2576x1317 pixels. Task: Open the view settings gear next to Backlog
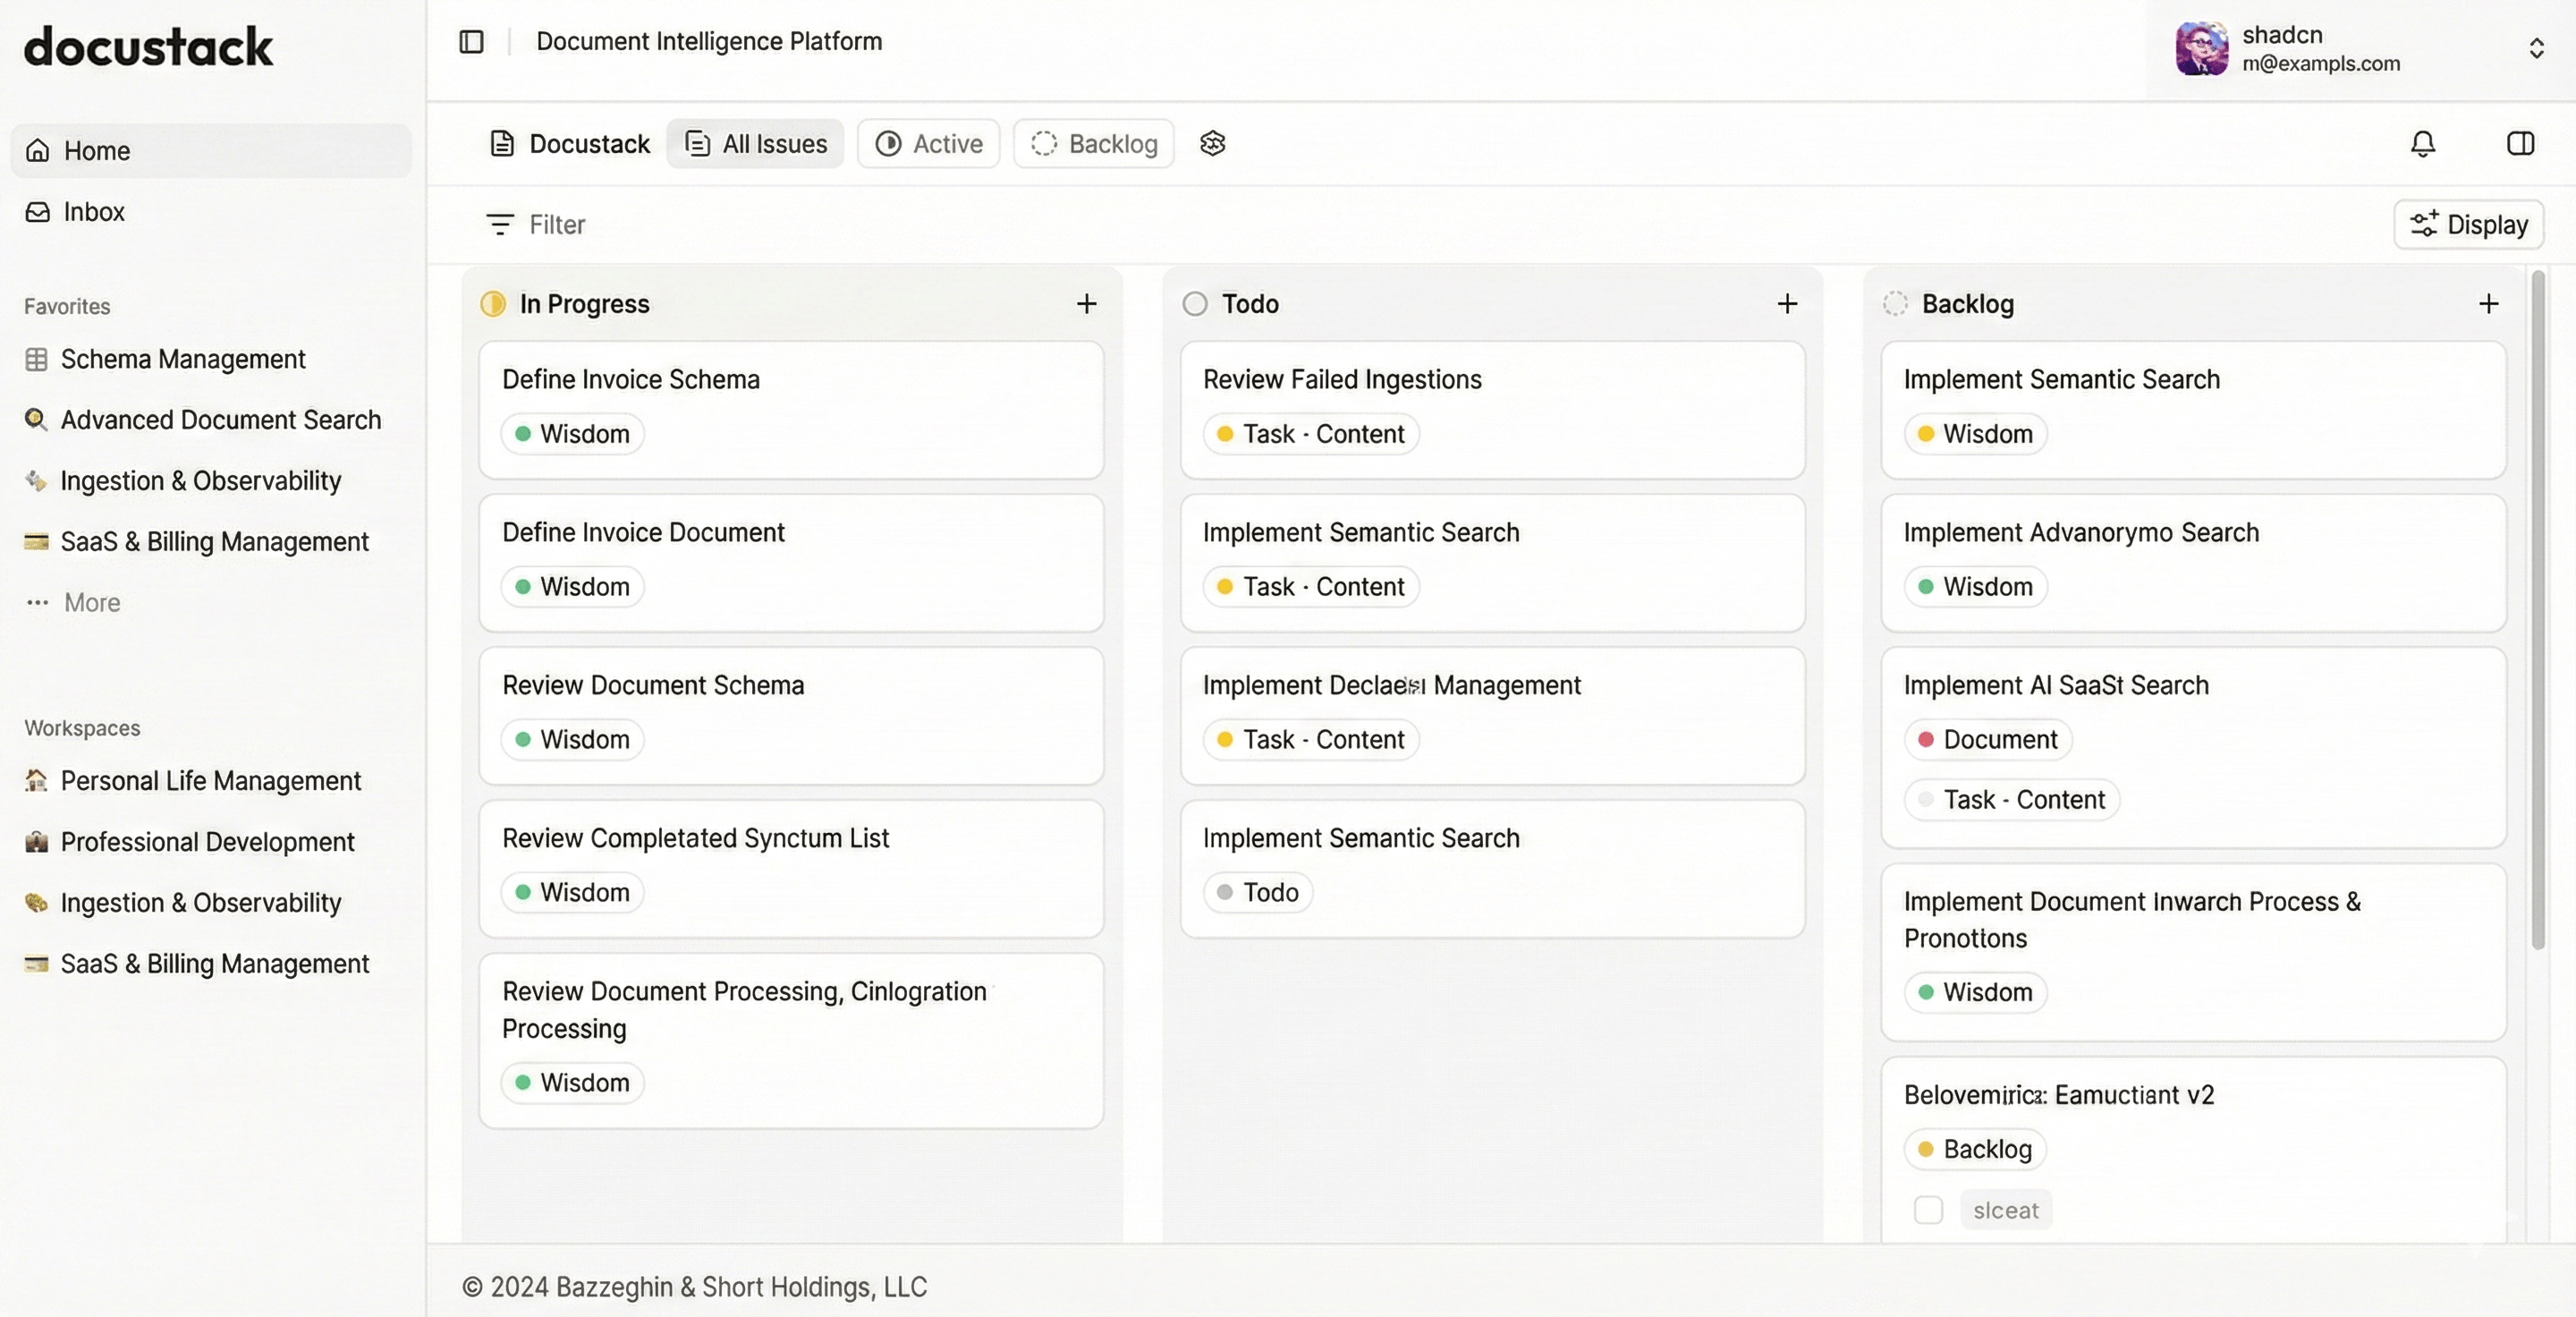pos(1212,143)
